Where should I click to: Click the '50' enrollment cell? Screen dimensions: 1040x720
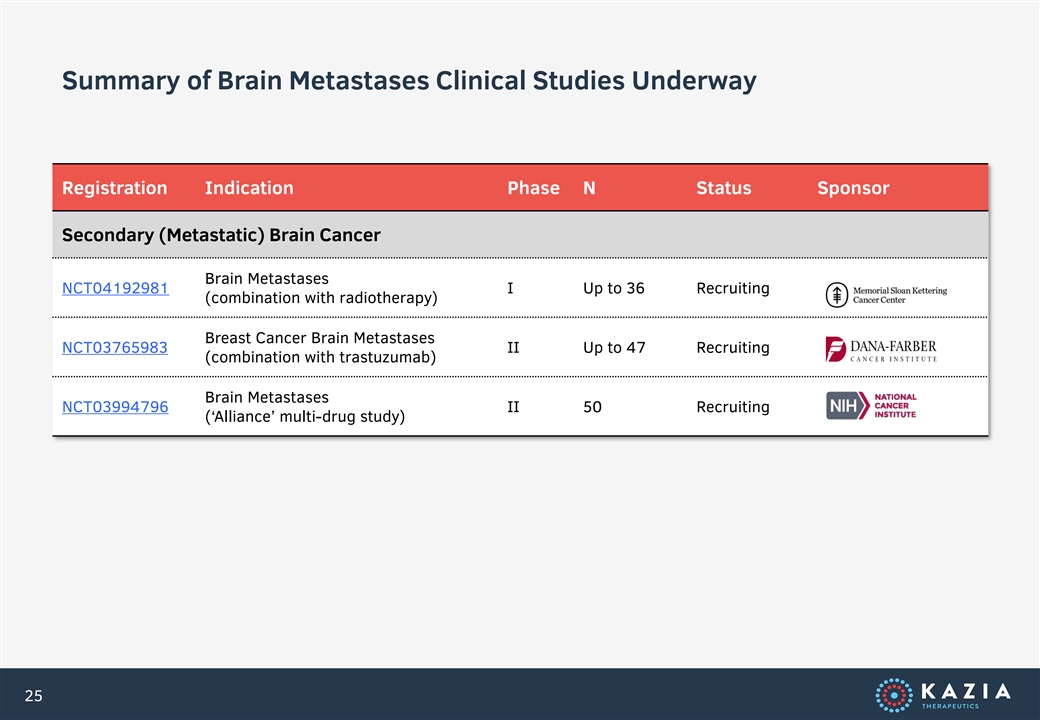tap(592, 407)
